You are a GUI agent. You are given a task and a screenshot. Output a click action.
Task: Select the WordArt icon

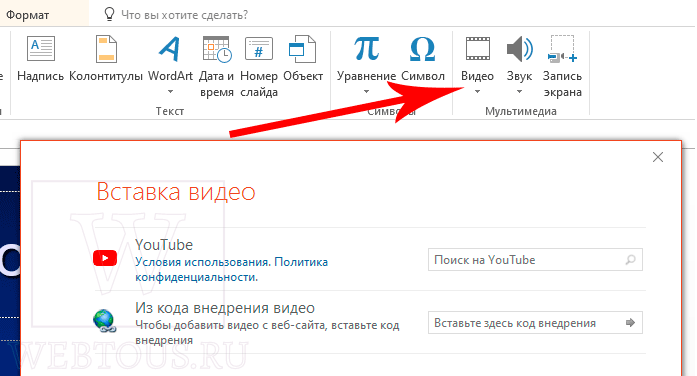pyautogui.click(x=170, y=48)
